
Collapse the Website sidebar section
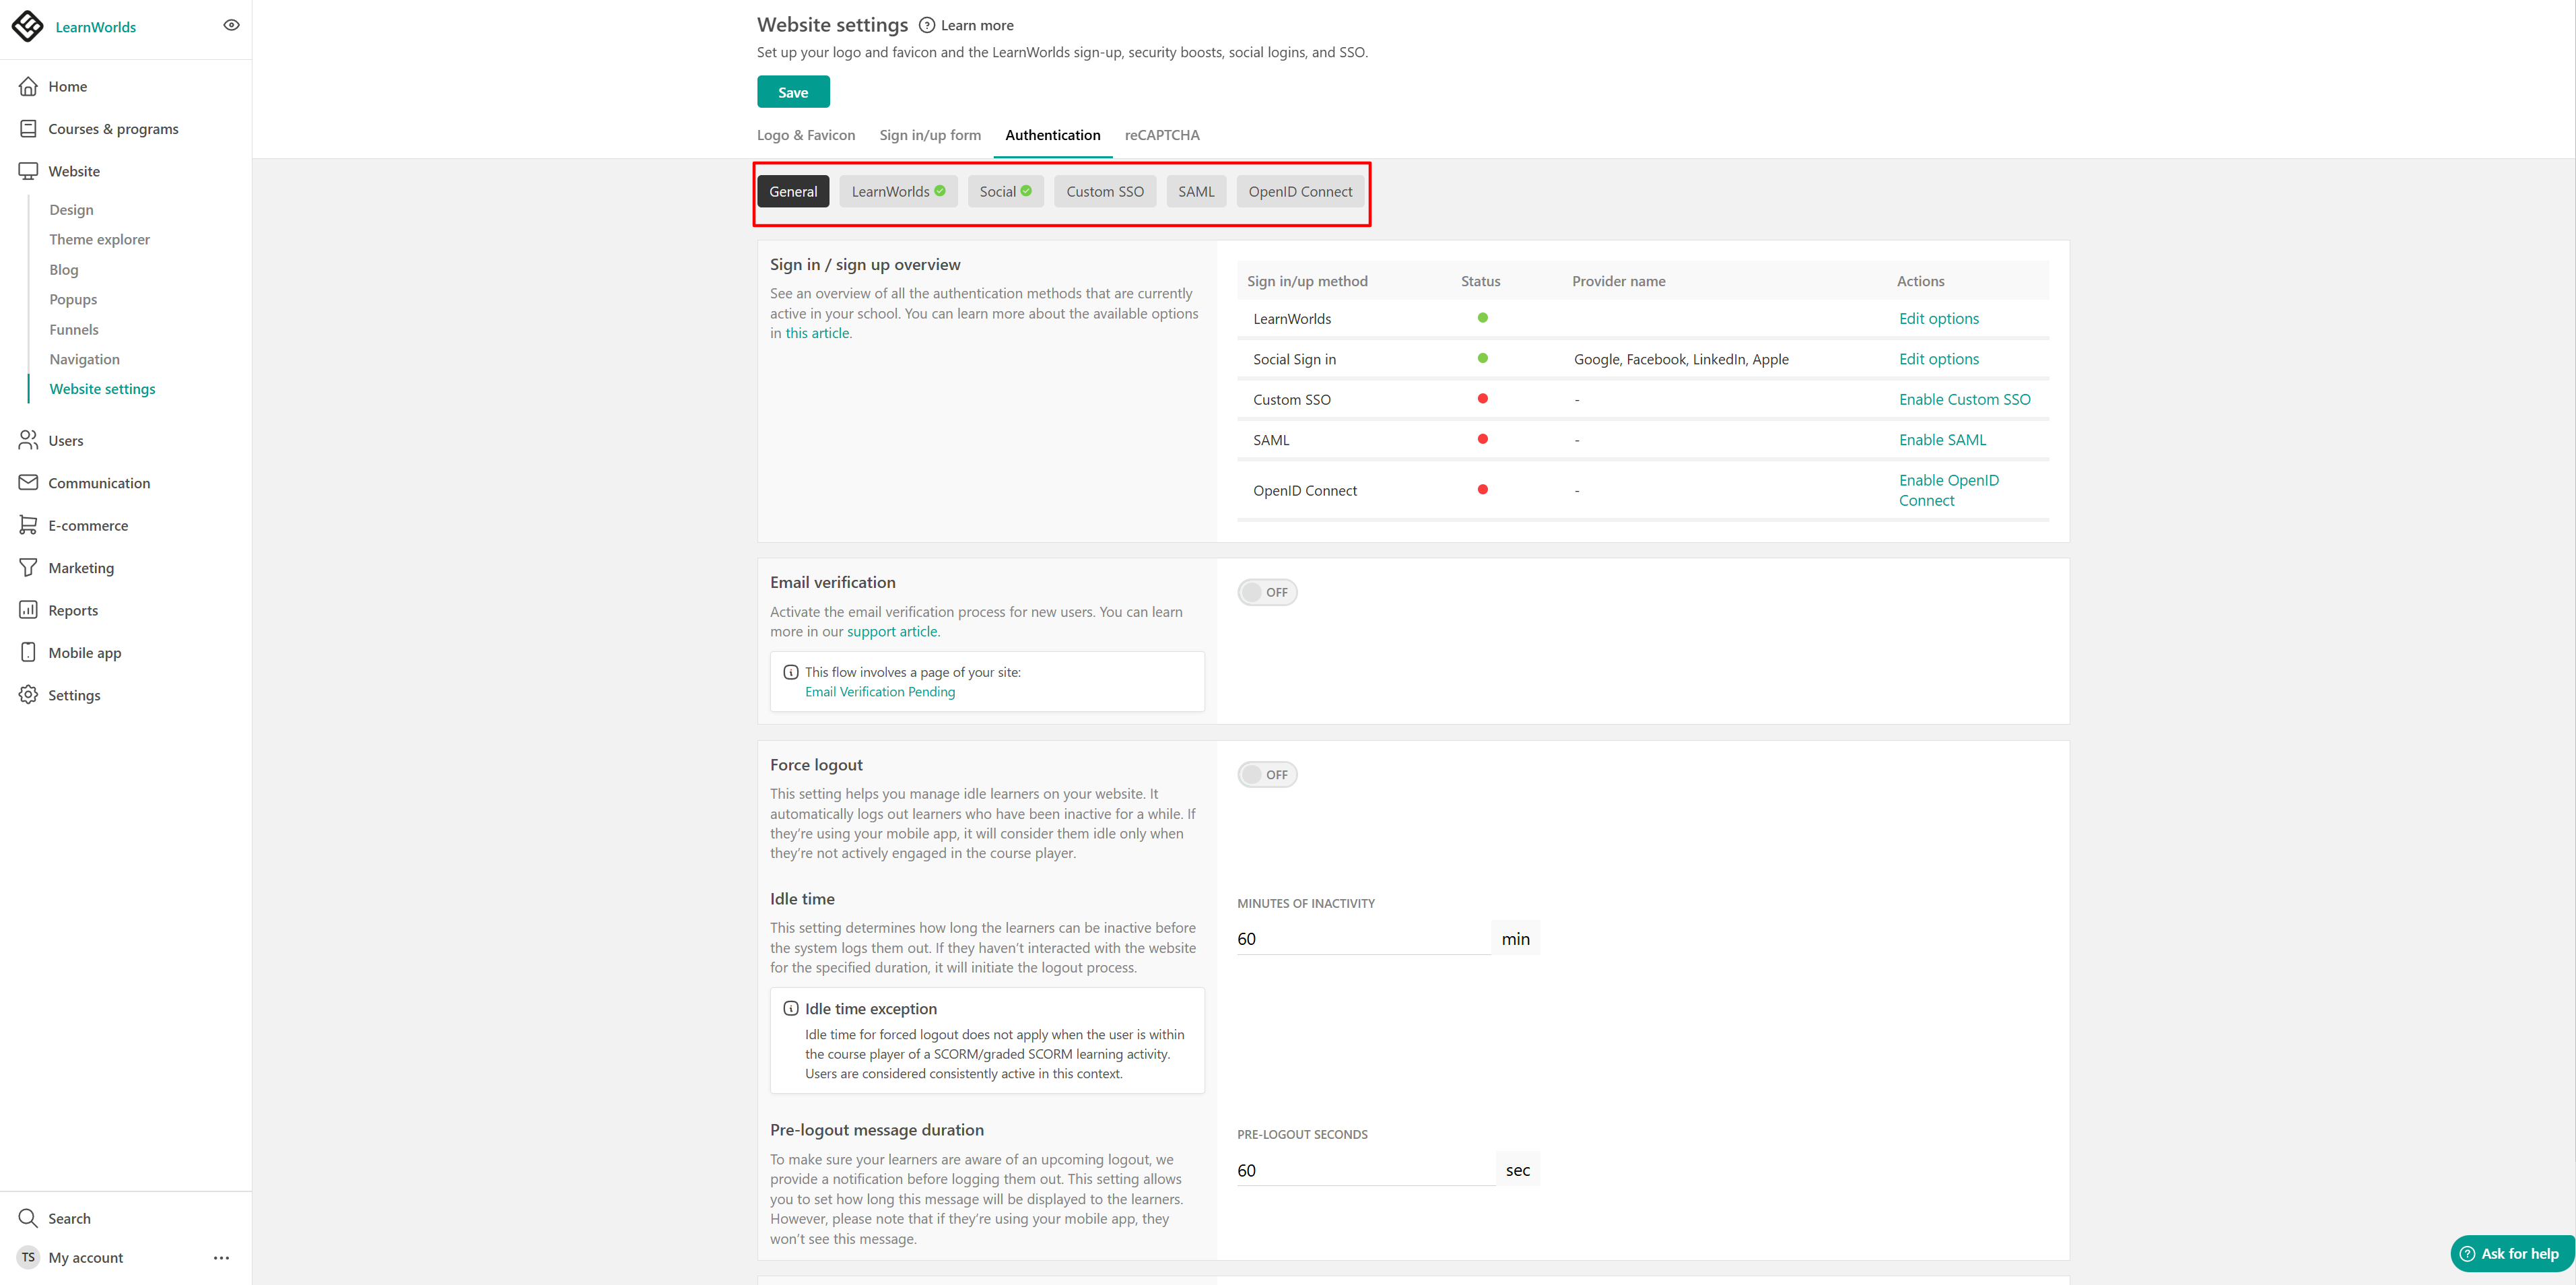(73, 171)
